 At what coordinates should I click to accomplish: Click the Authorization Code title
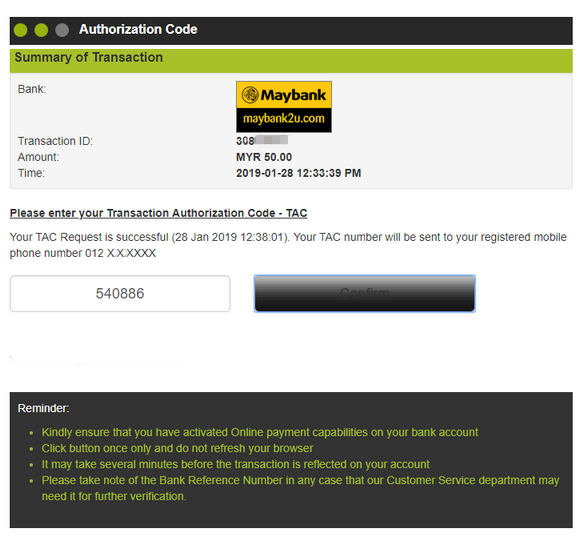pos(138,29)
